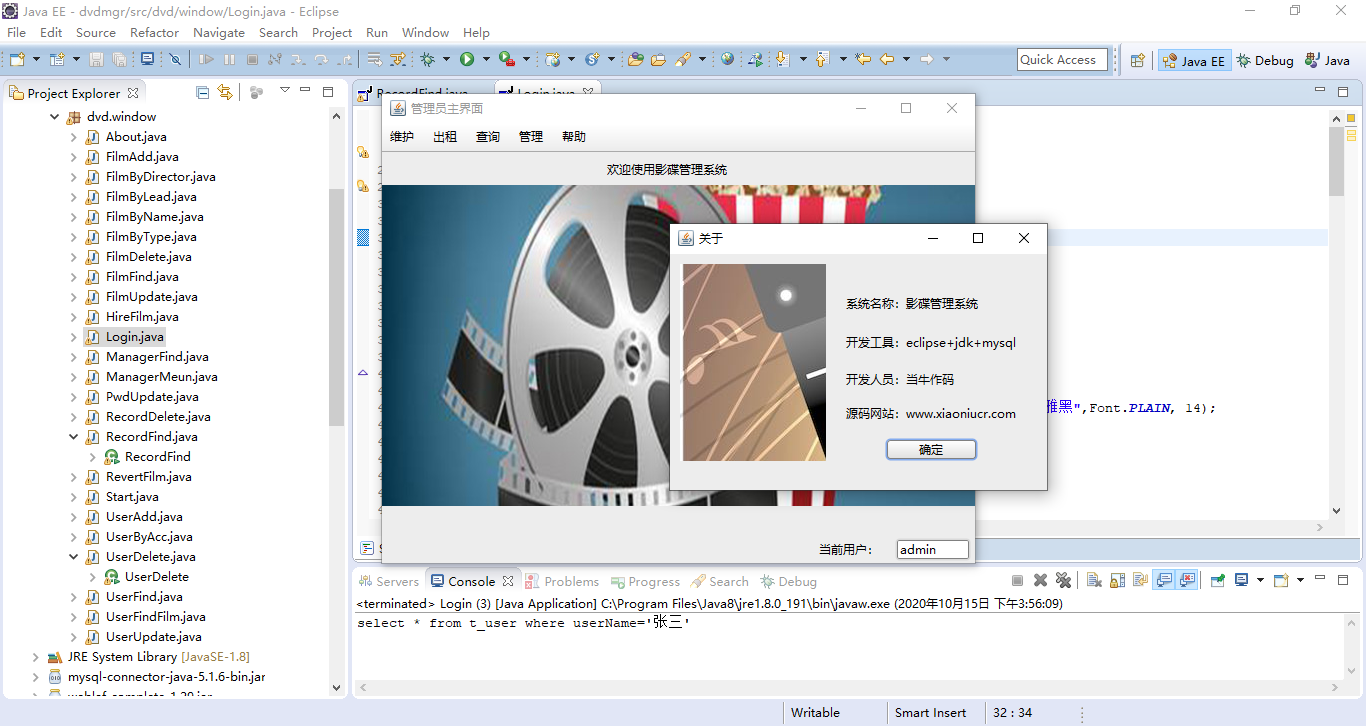This screenshot has height=726, width=1366.
Task: Collapse the RecordFind.java tree node
Action: coord(74,437)
